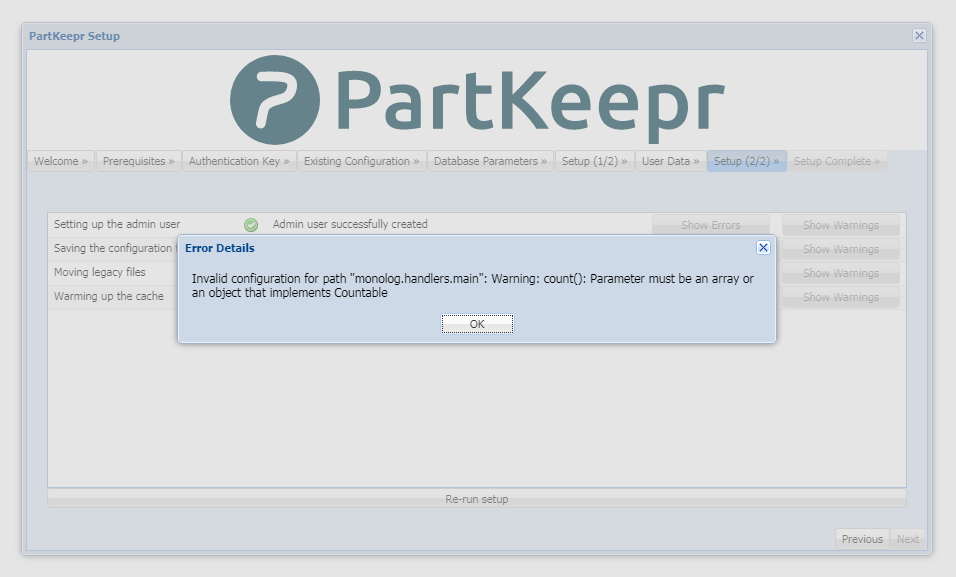Open the Setup (1/2) tab
The width and height of the screenshot is (956, 577).
pyautogui.click(x=594, y=161)
